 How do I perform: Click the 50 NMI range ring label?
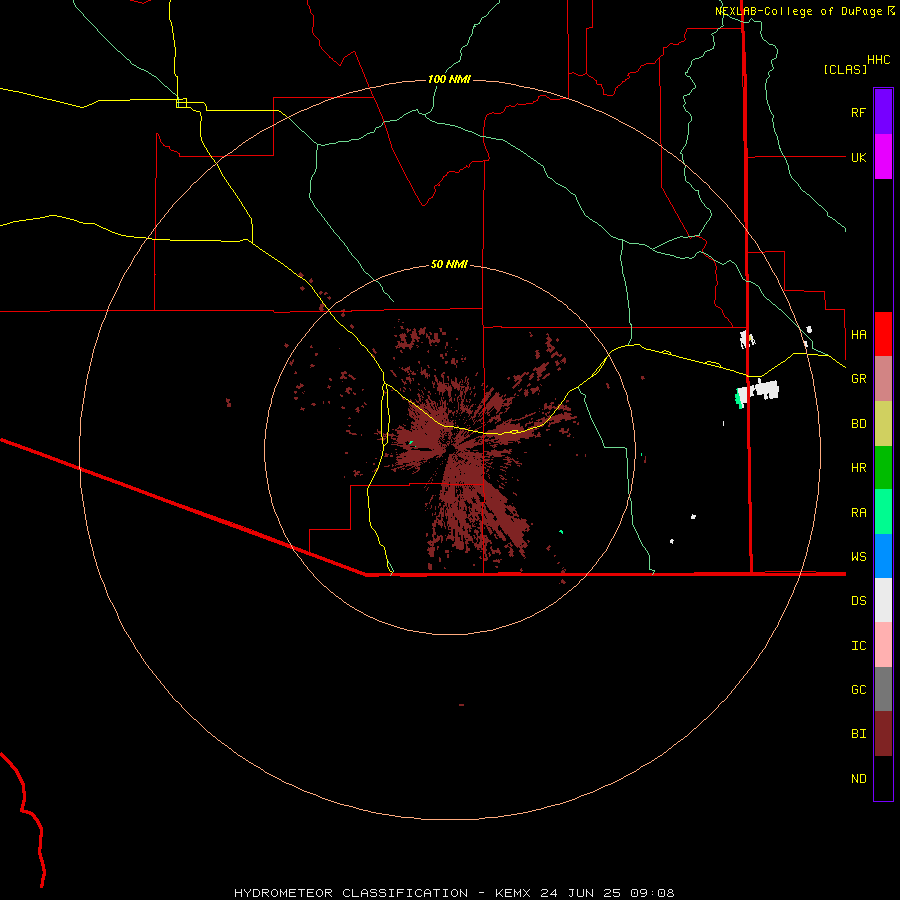(449, 264)
